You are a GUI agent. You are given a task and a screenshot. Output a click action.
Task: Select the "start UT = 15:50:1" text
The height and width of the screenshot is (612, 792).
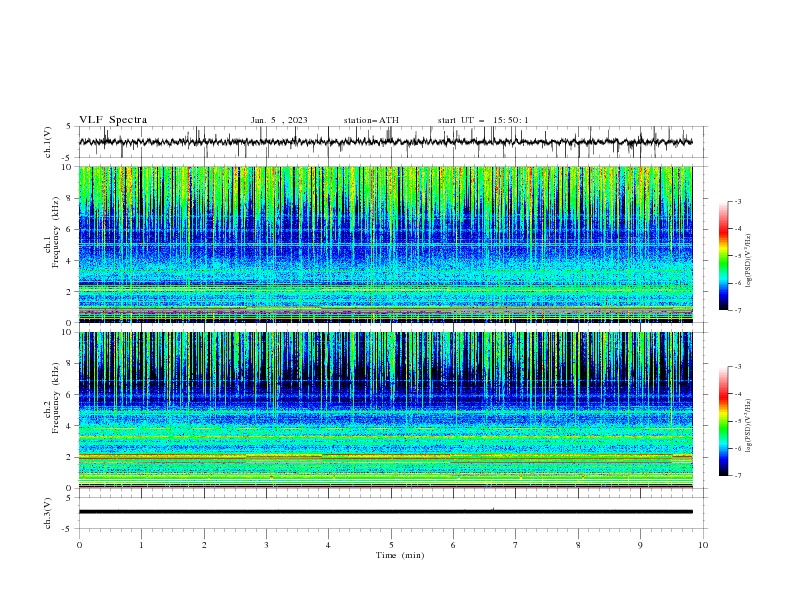click(483, 120)
